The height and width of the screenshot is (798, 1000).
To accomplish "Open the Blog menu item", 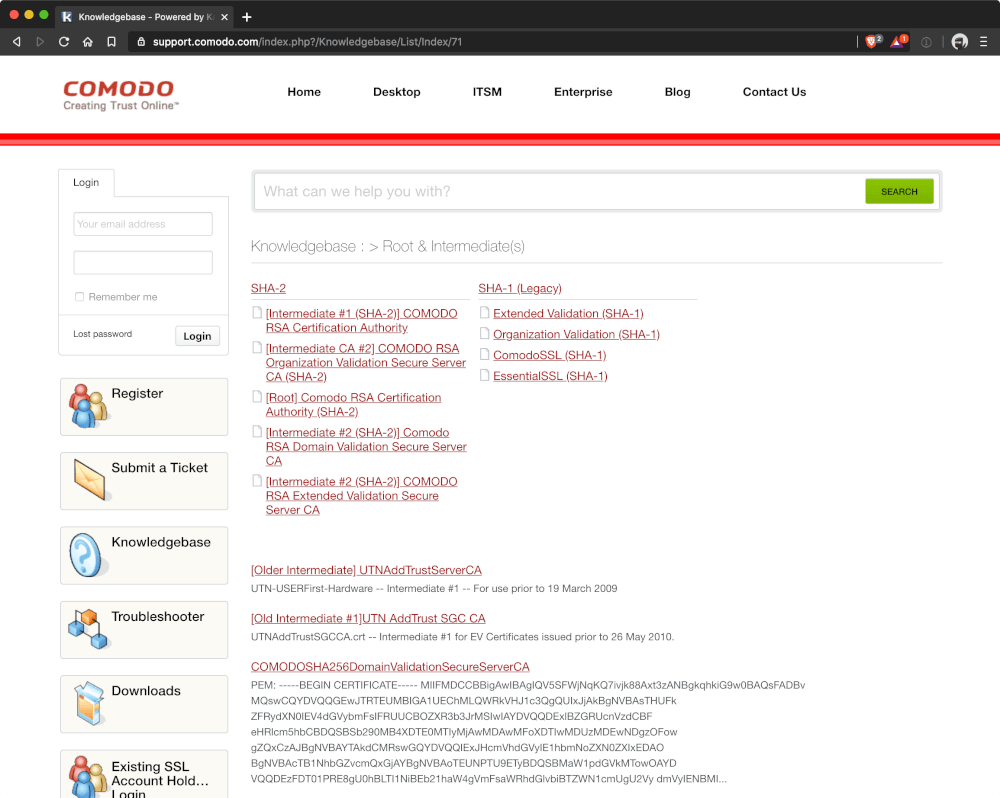I will 677,92.
